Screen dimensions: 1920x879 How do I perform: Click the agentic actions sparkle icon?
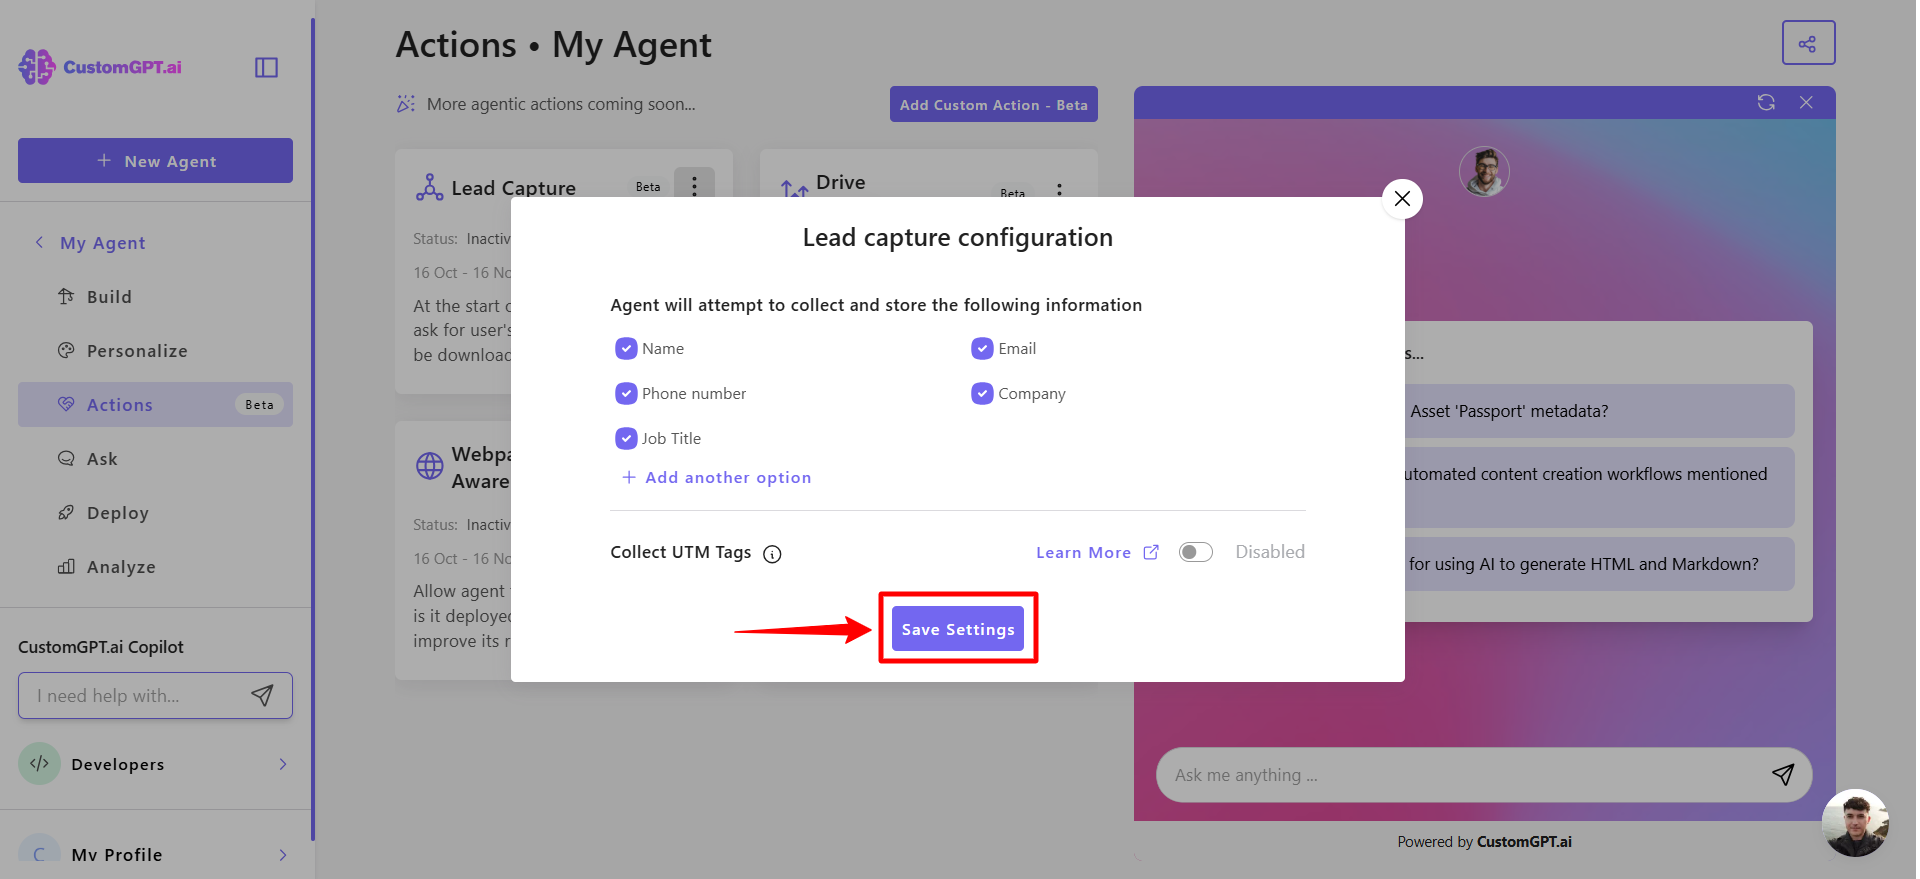click(x=405, y=104)
